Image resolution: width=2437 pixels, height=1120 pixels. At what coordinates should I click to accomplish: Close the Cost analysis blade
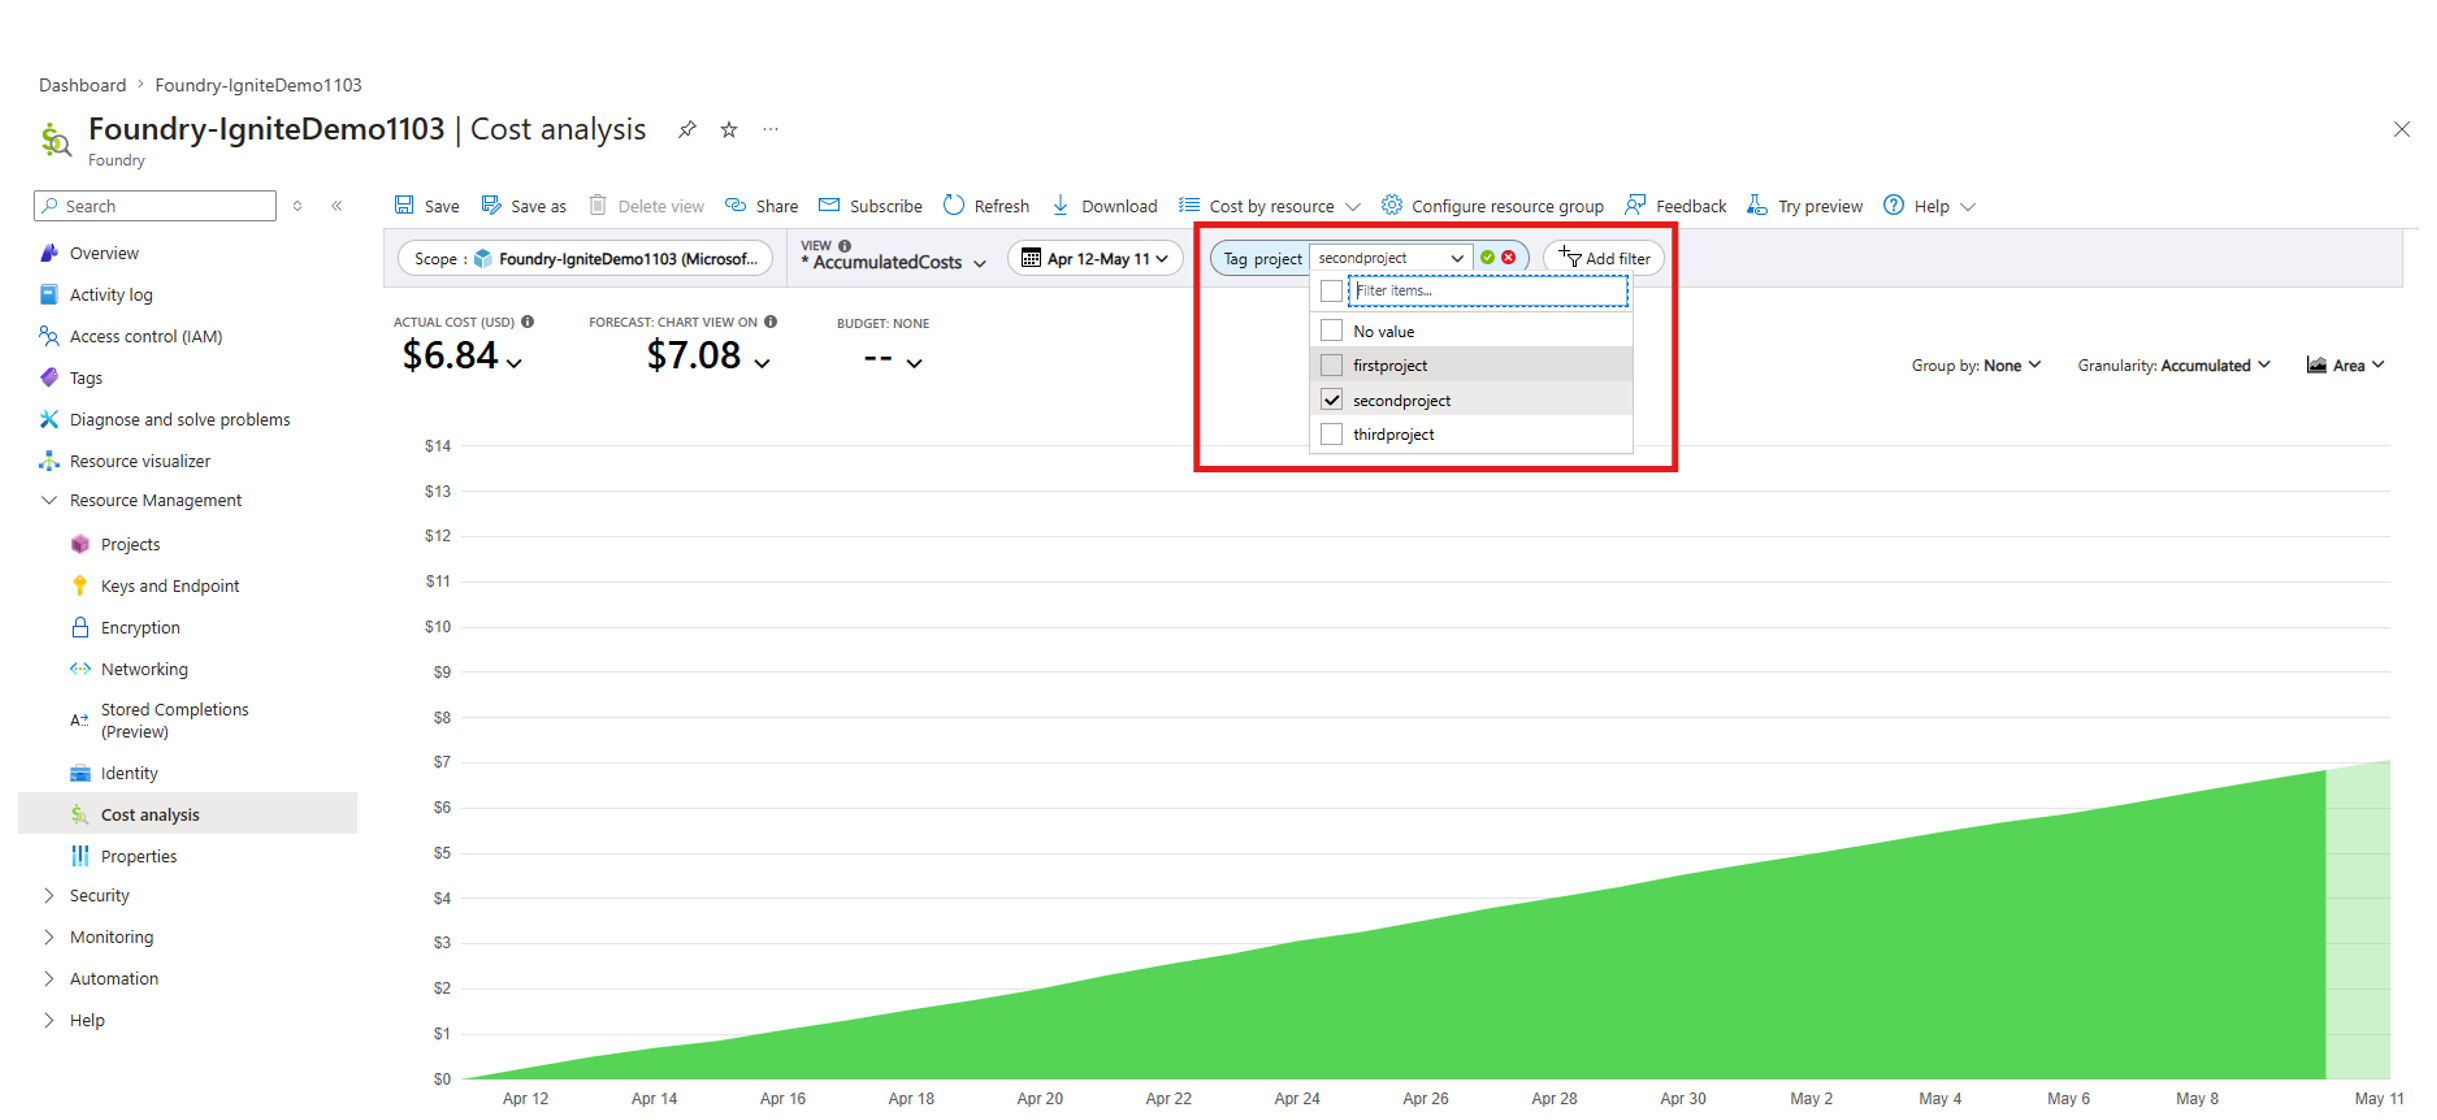point(2402,130)
